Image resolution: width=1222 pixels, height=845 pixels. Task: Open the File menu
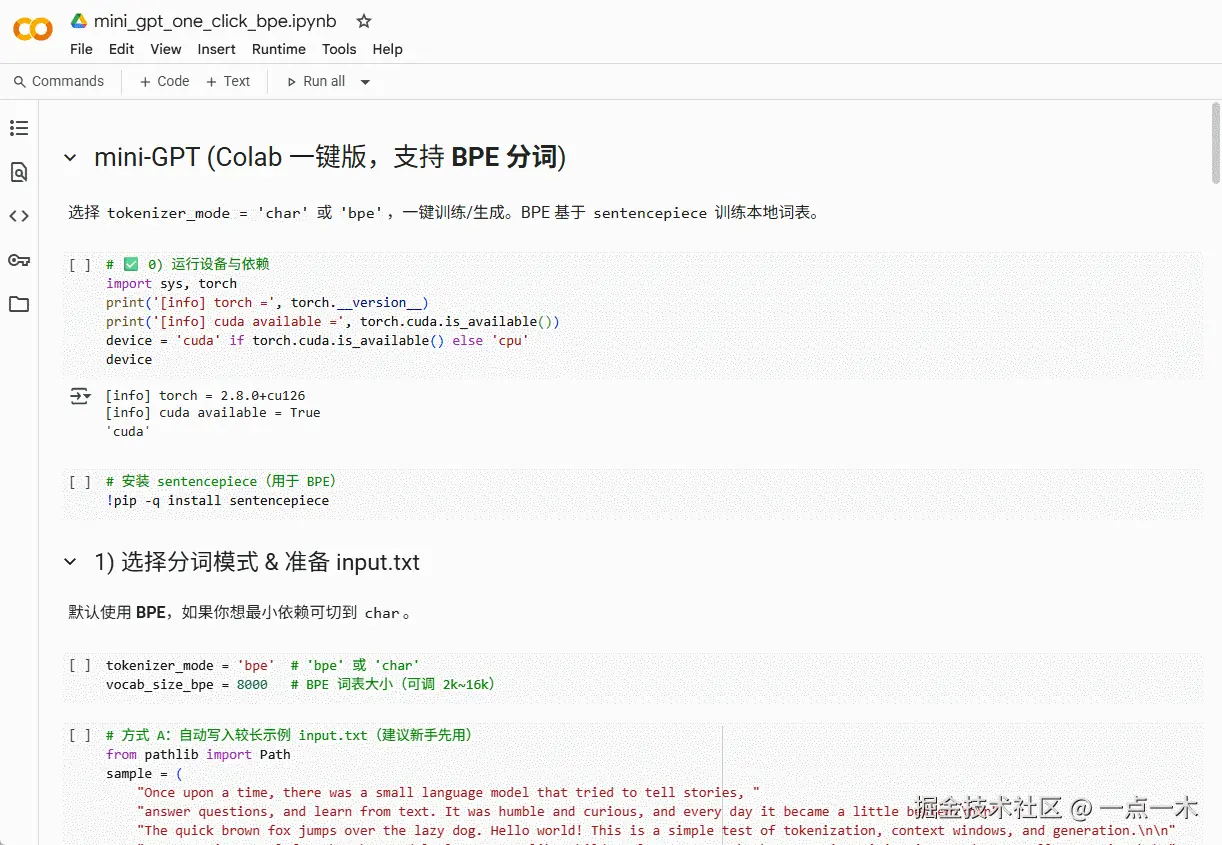(x=80, y=48)
